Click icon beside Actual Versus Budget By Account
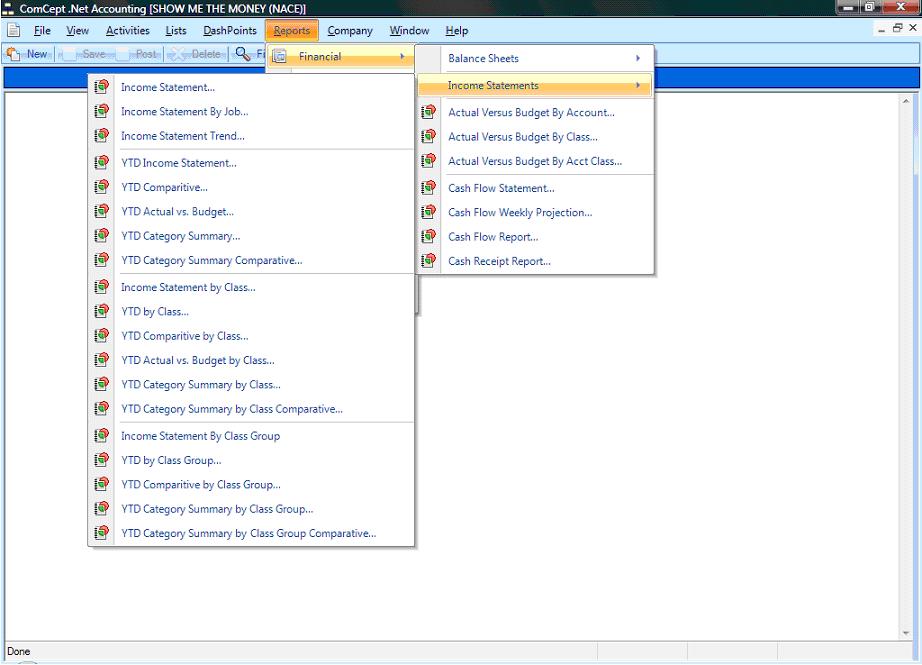This screenshot has width=922, height=665. point(428,113)
